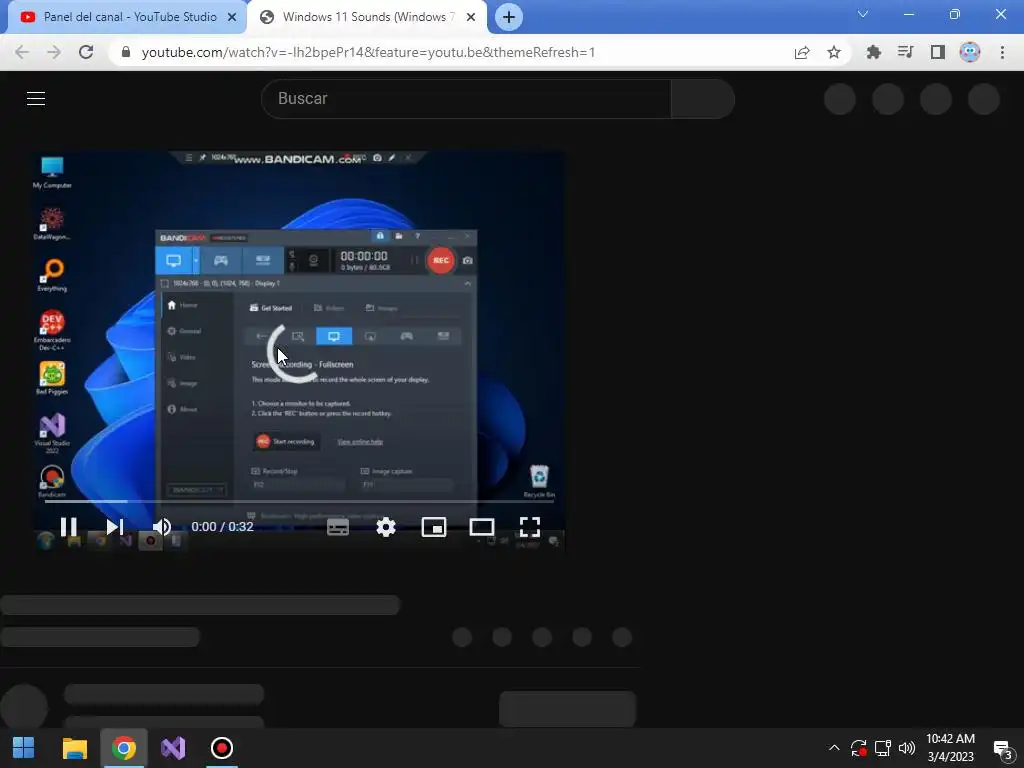Close the Panel del canal tab
1024x768 pixels.
tap(232, 18)
